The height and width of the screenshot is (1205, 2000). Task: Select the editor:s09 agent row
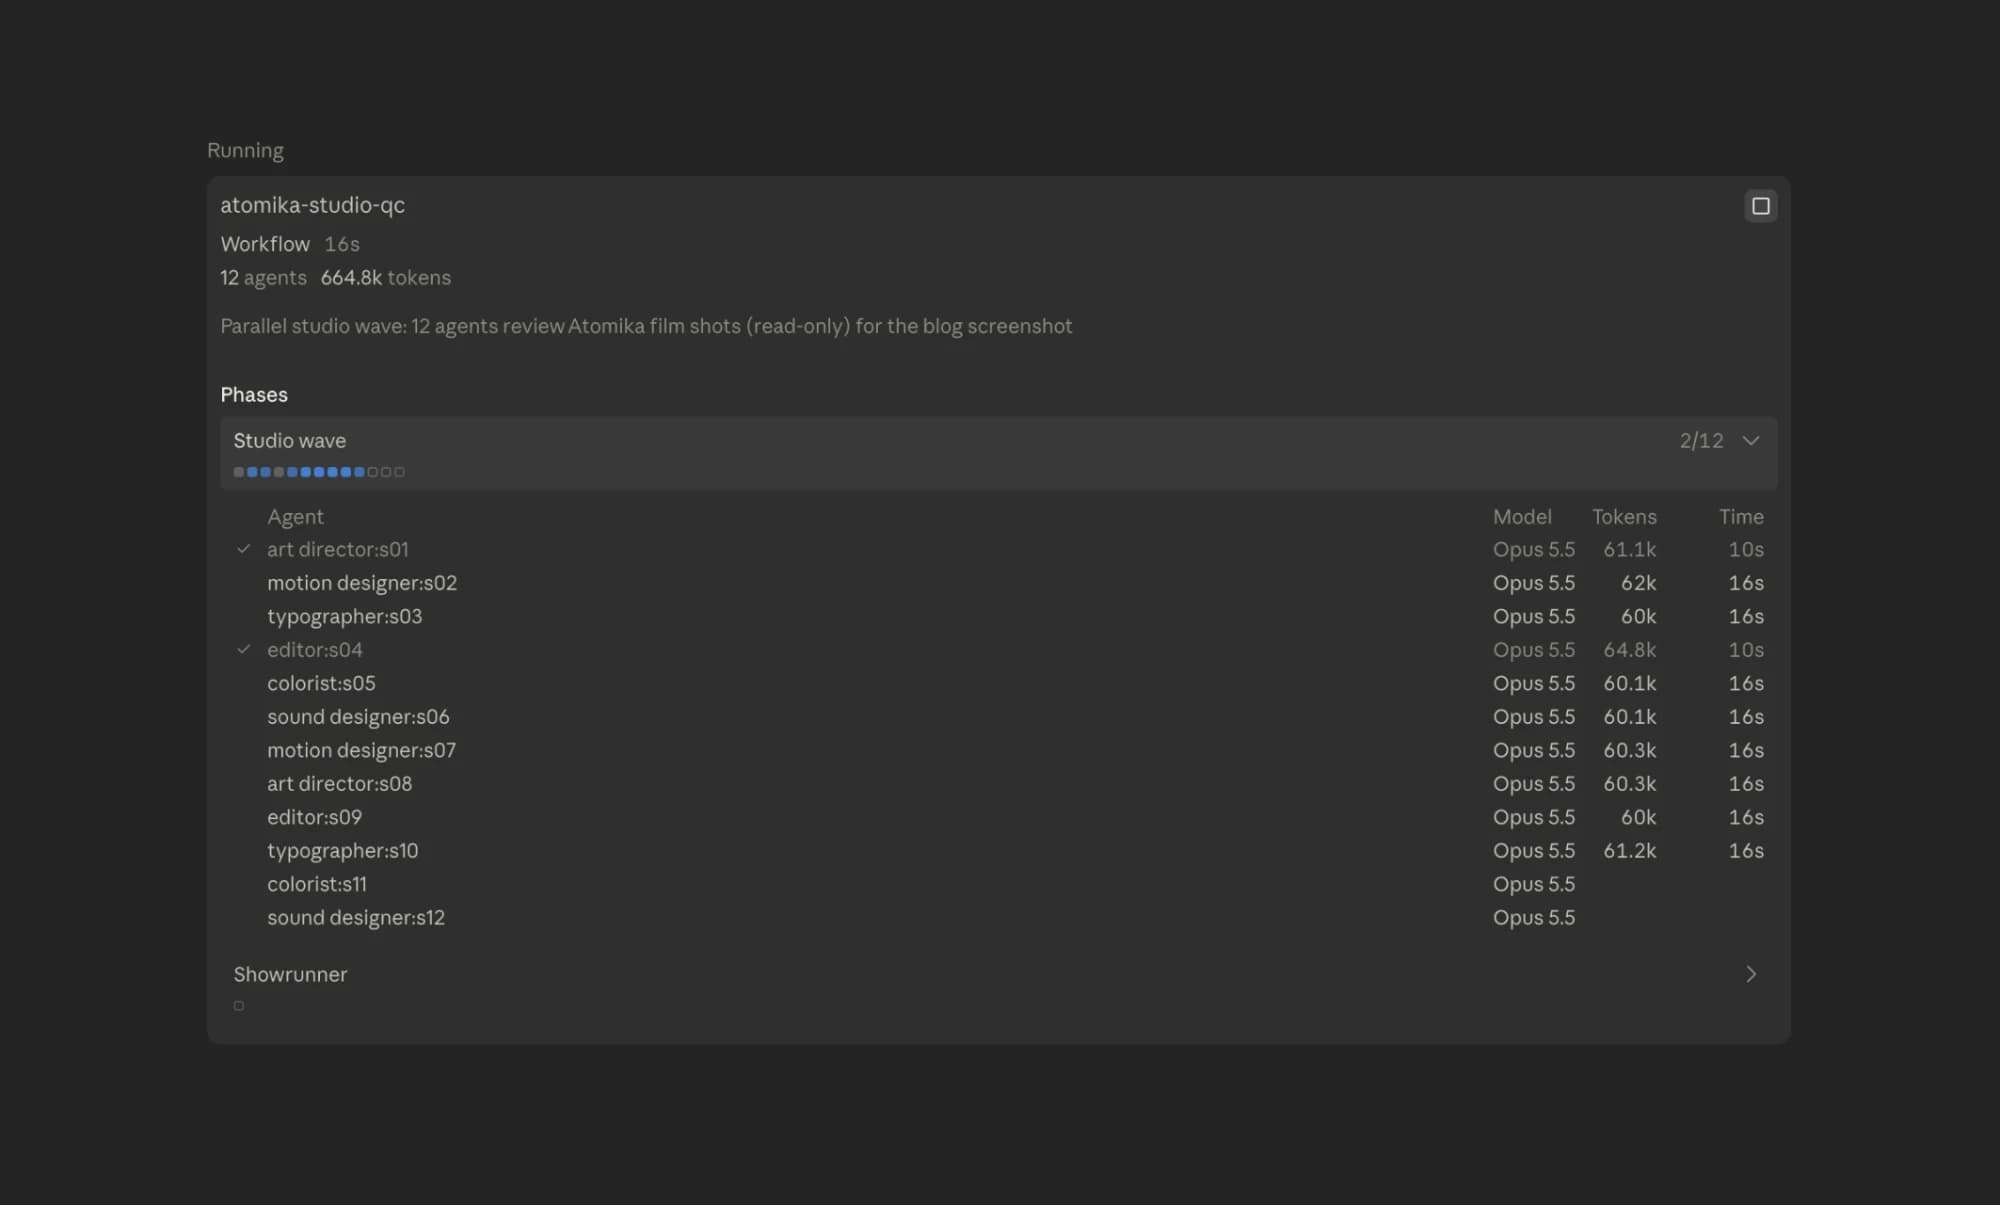click(999, 817)
